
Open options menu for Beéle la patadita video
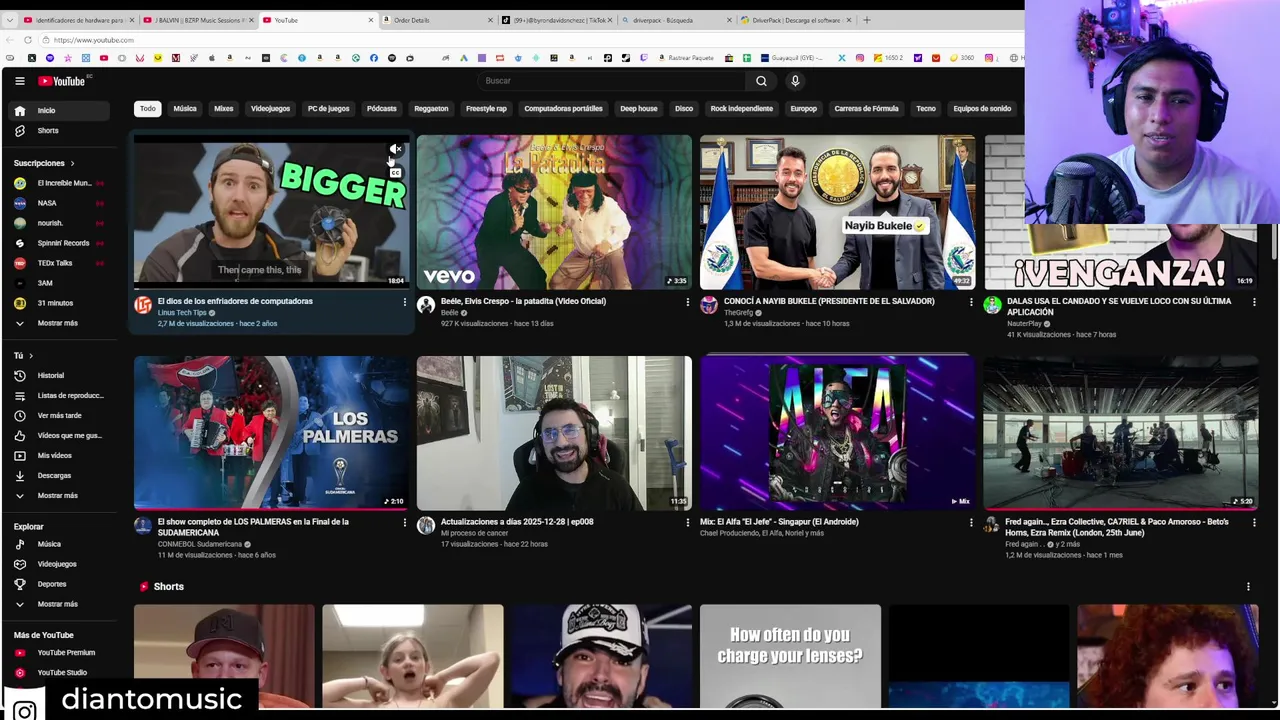[687, 302]
